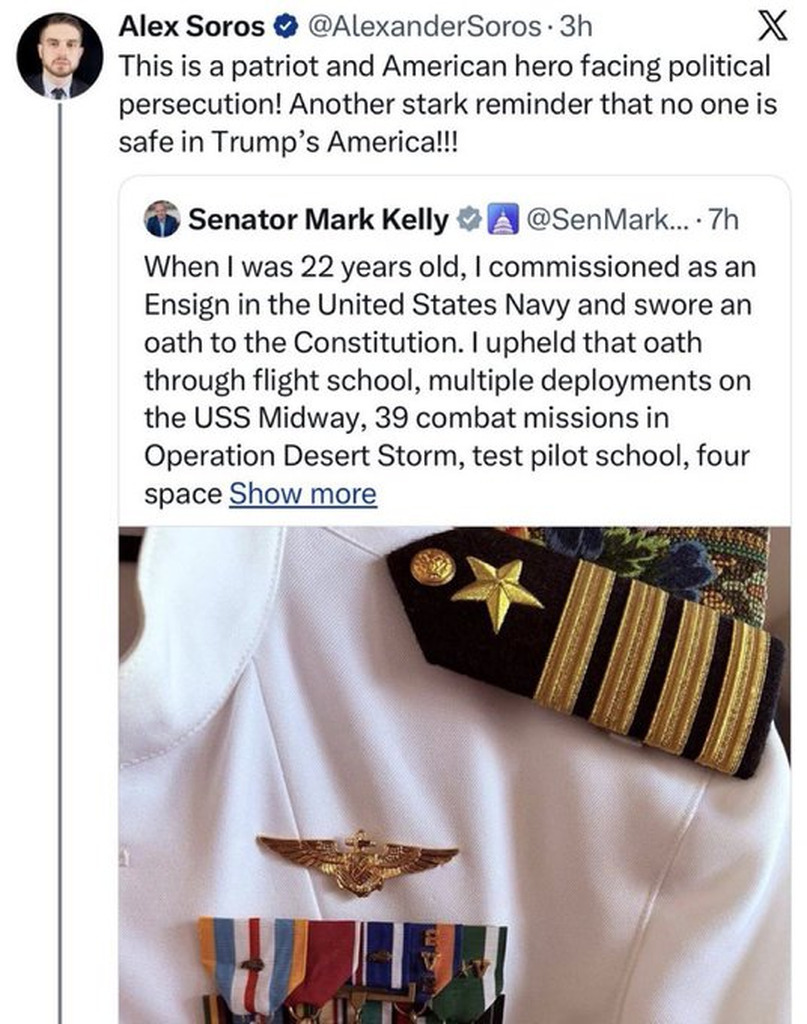Expand the quoted tweet with Show more
807x1024 pixels.
click(x=302, y=494)
